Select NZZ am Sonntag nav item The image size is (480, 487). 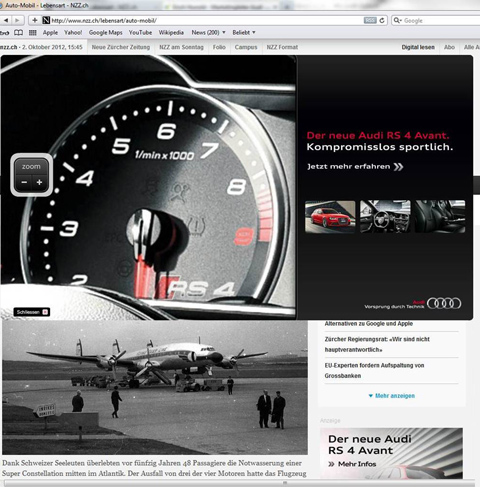pos(181,47)
